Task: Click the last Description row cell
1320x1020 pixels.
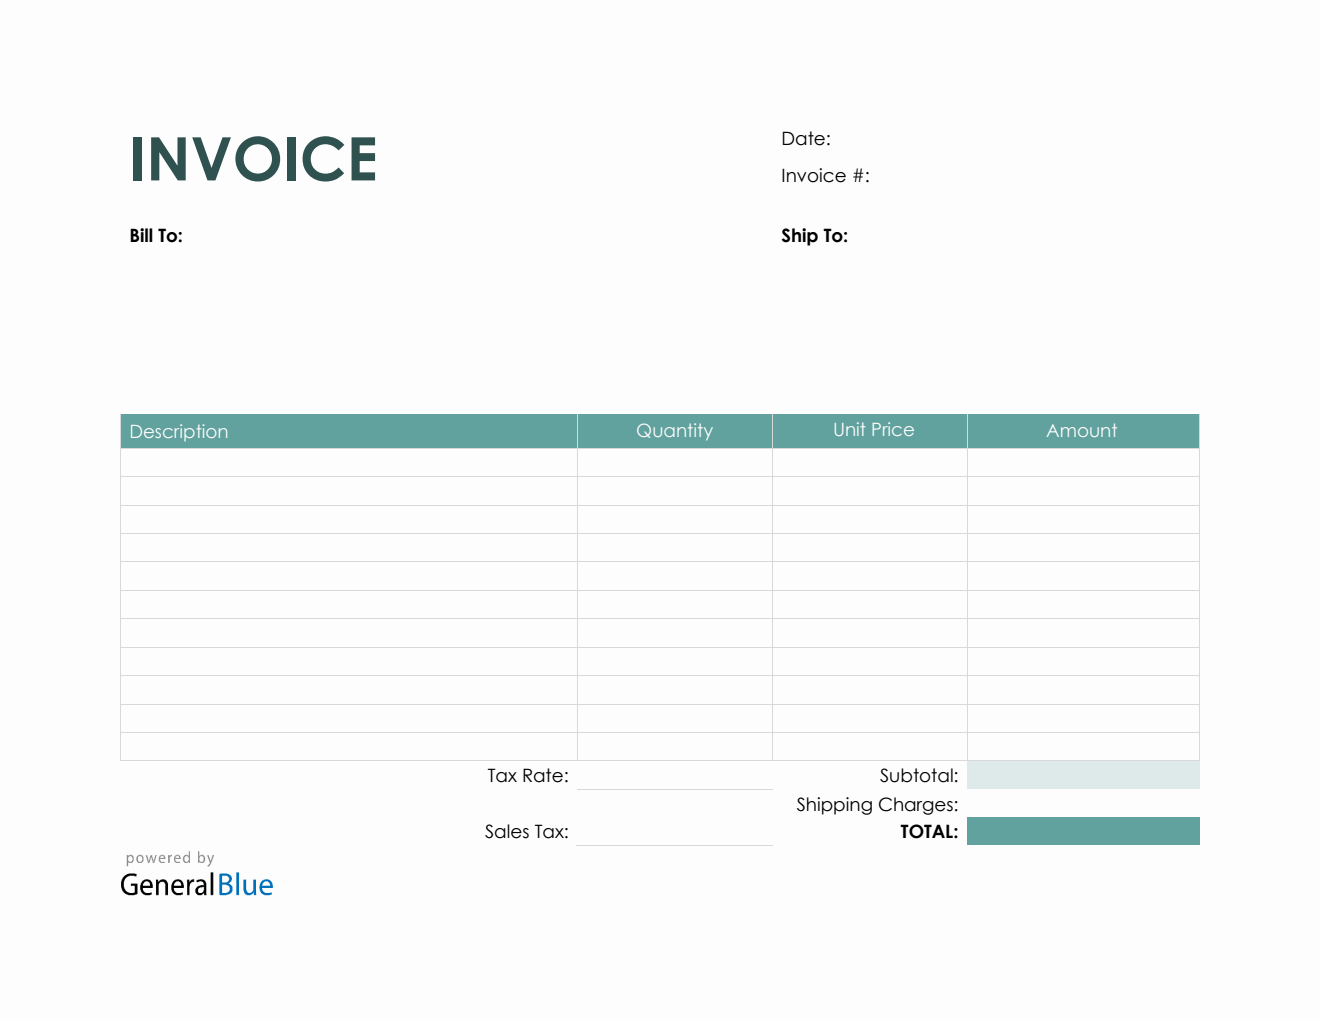Action: (348, 747)
